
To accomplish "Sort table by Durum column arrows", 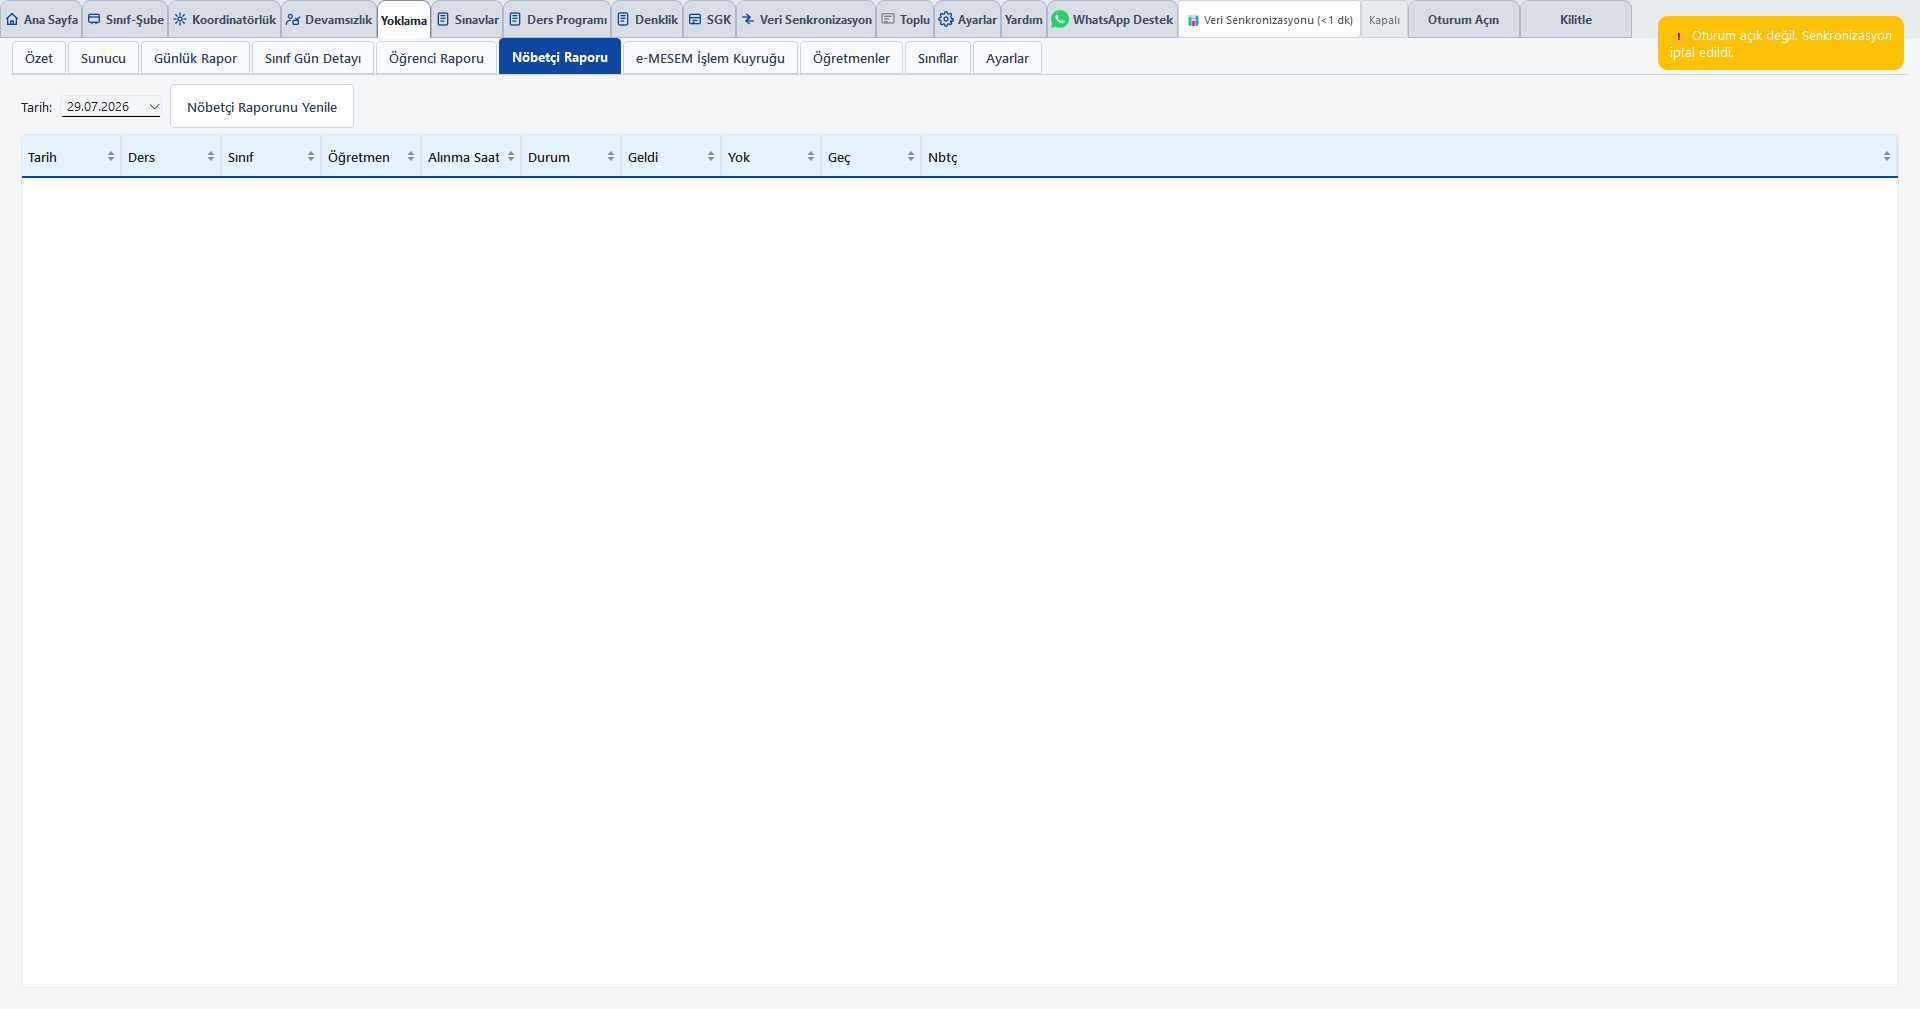I will point(611,157).
